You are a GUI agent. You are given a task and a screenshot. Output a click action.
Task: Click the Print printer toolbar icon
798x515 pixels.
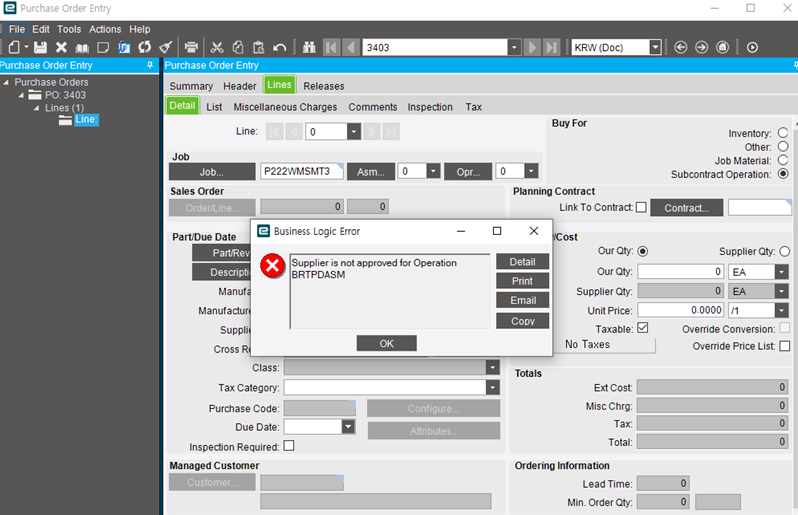point(191,47)
